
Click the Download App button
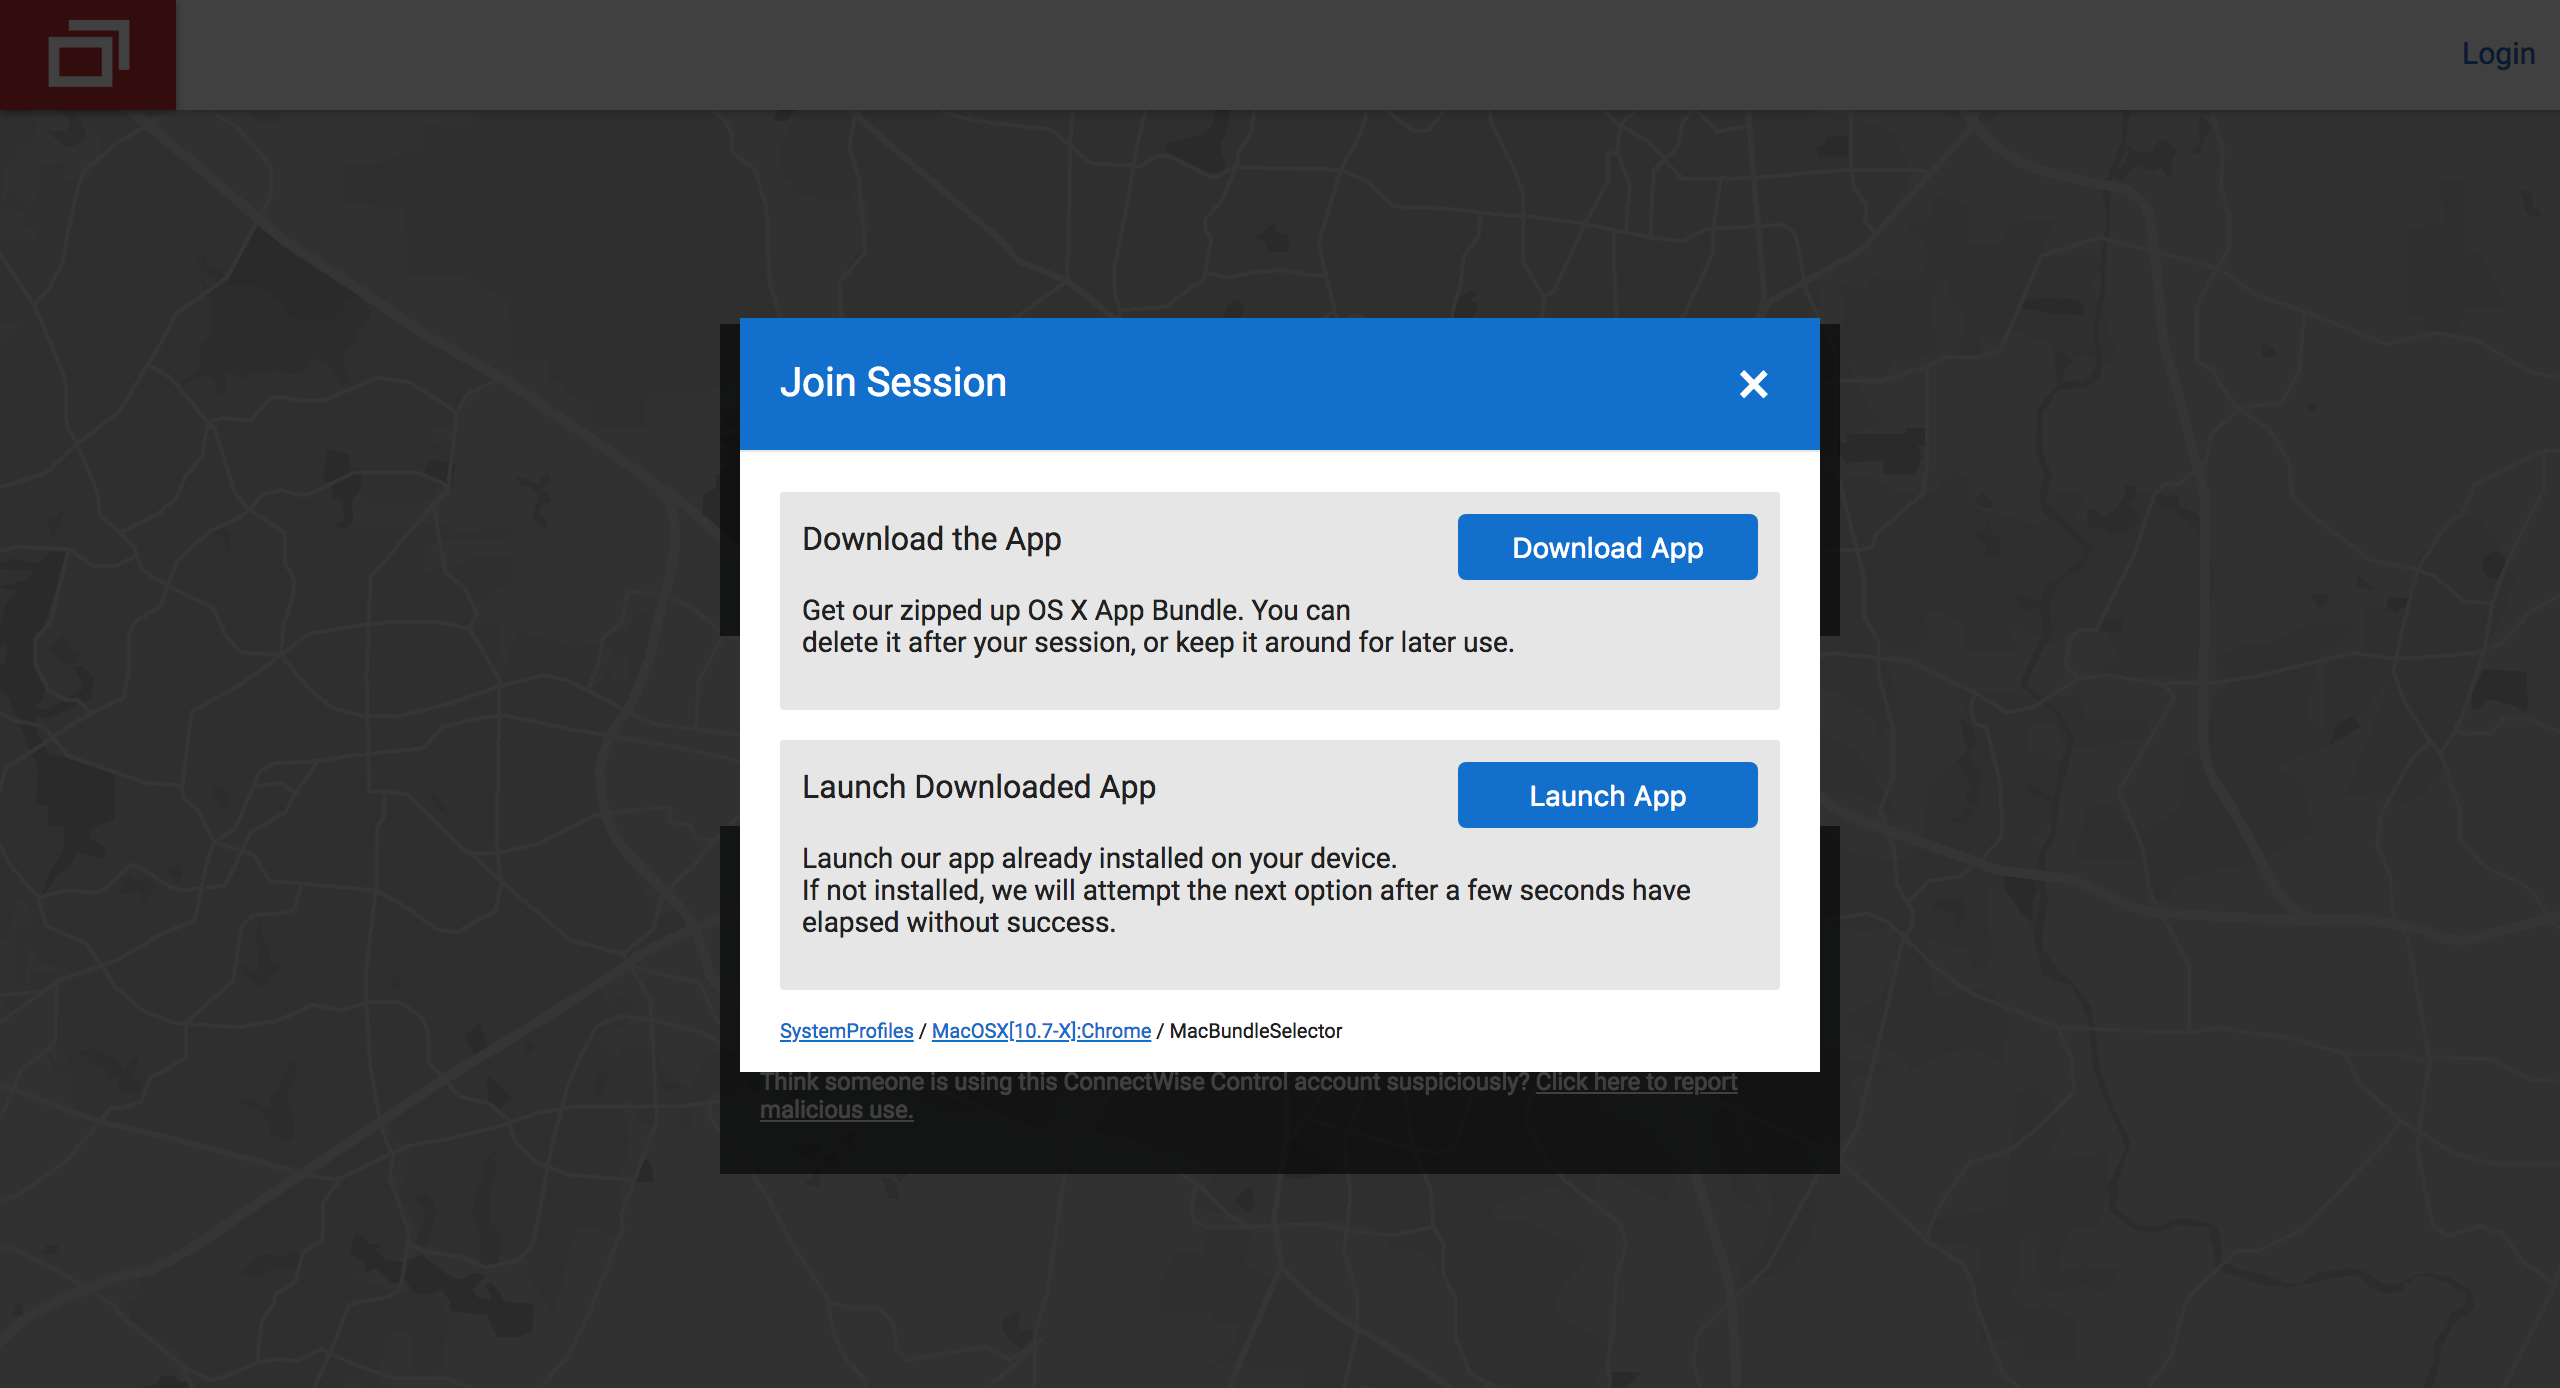point(1607,547)
